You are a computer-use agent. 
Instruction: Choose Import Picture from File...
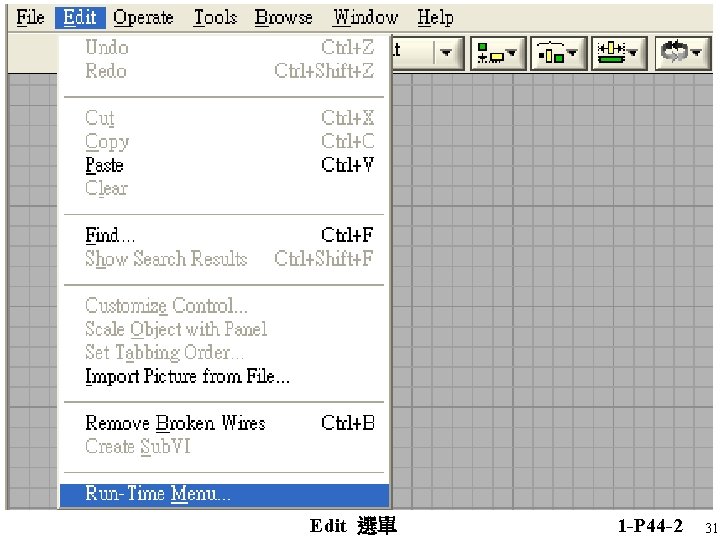coord(225,376)
